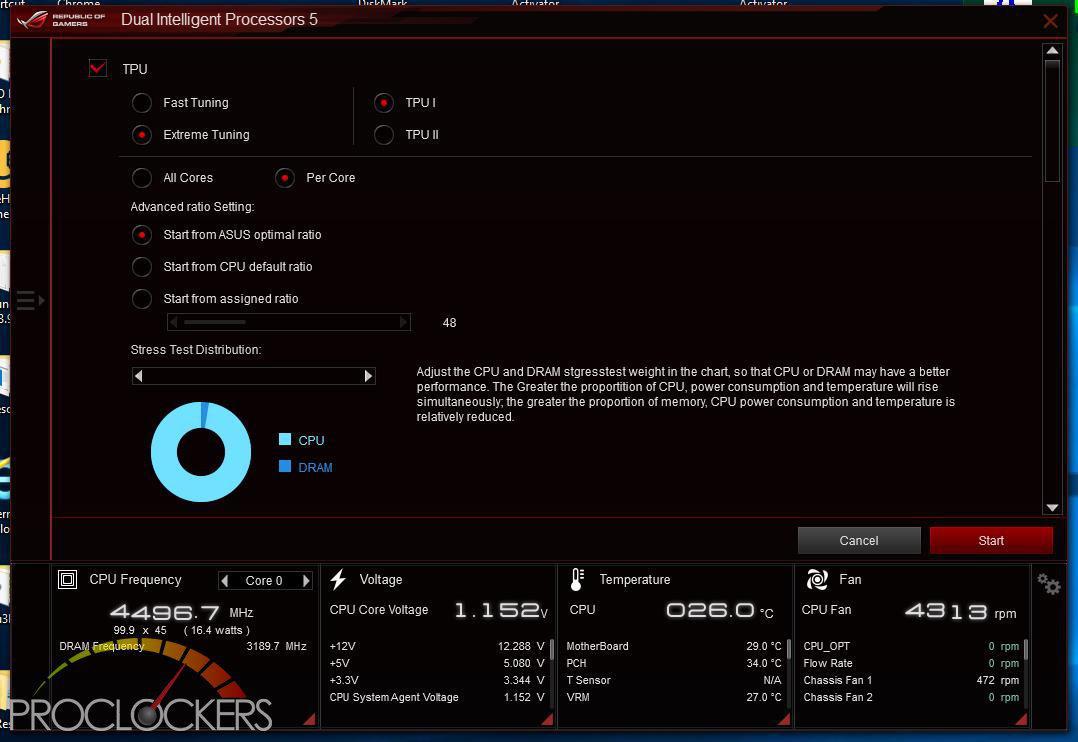
Task: Click the Voltage lightning bolt icon
Action: click(x=338, y=579)
